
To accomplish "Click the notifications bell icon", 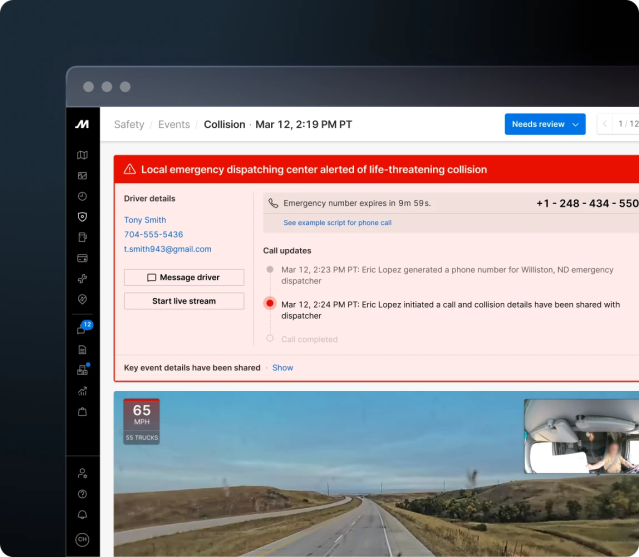I will pos(82,514).
